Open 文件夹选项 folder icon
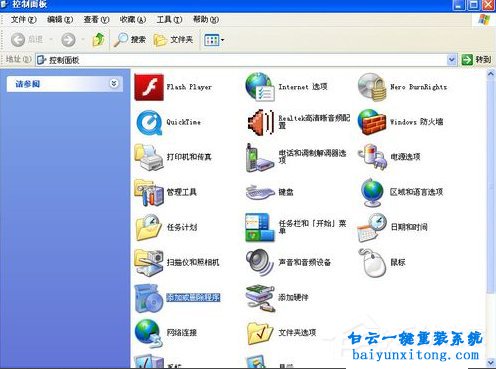Image resolution: width=496 pixels, height=369 pixels. (260, 333)
